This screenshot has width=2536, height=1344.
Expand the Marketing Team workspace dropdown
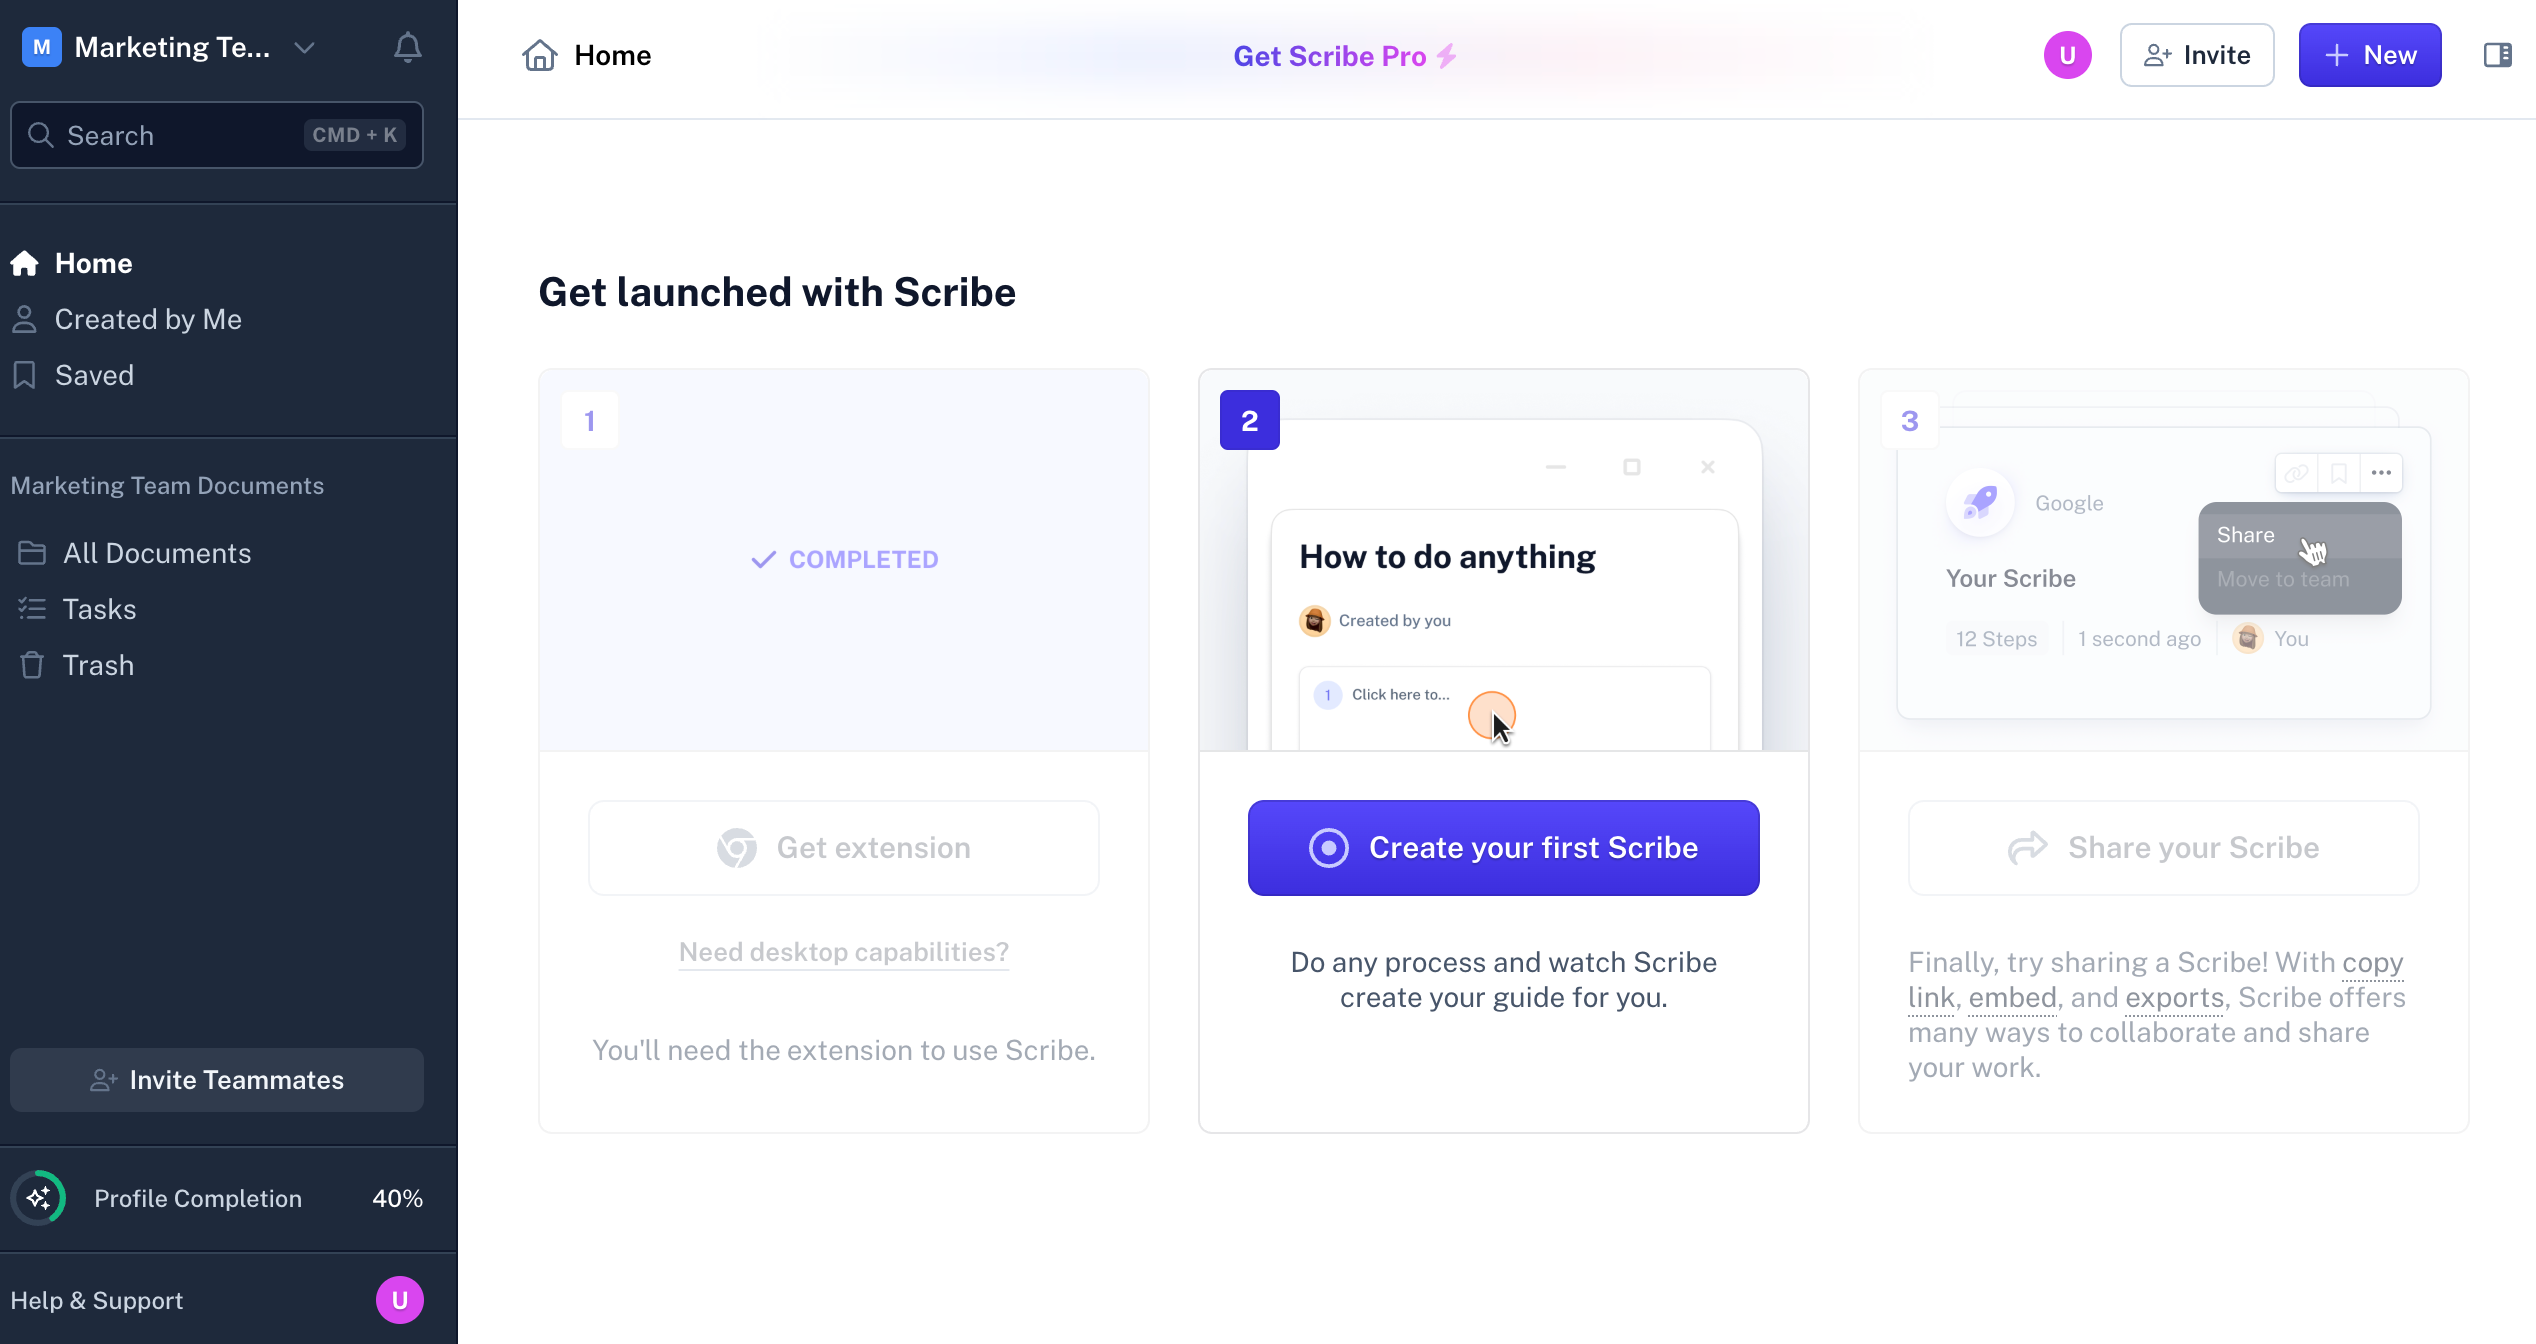coord(305,47)
